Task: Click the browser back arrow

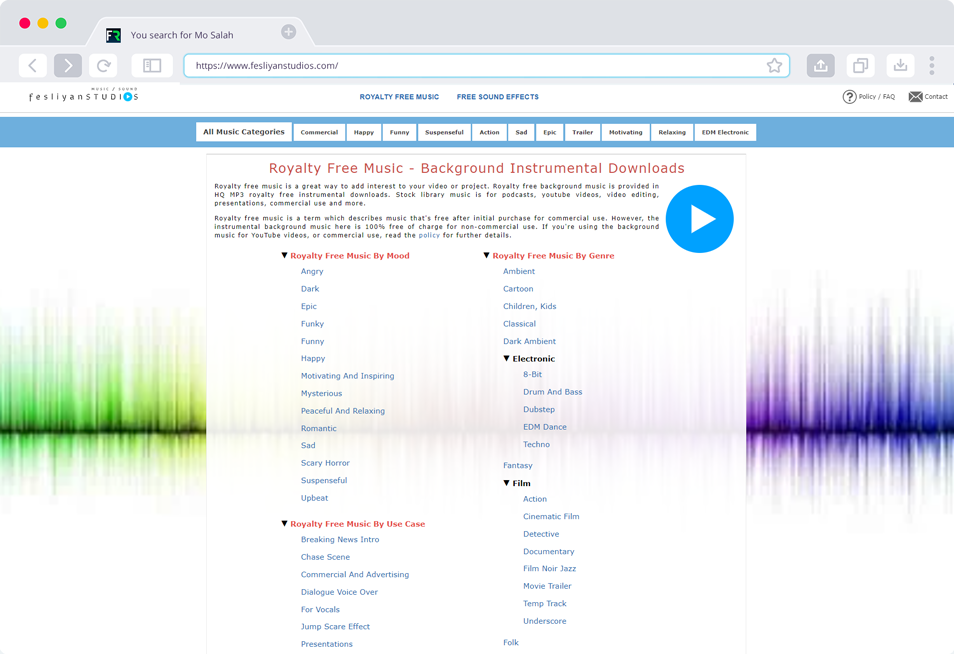Action: coord(33,66)
